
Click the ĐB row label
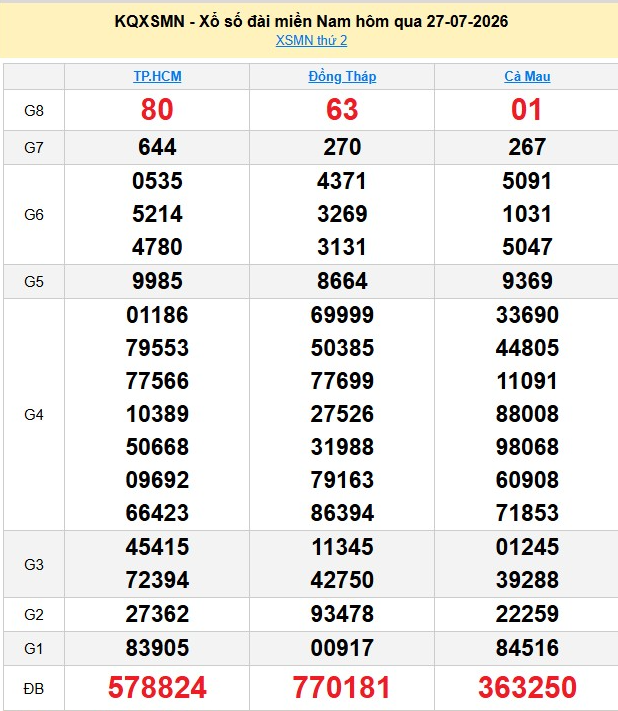click(34, 689)
